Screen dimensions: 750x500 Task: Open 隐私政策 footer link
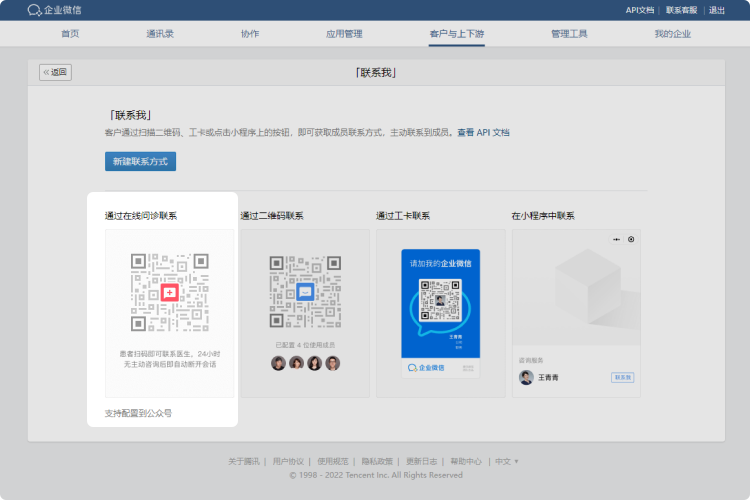tap(377, 461)
